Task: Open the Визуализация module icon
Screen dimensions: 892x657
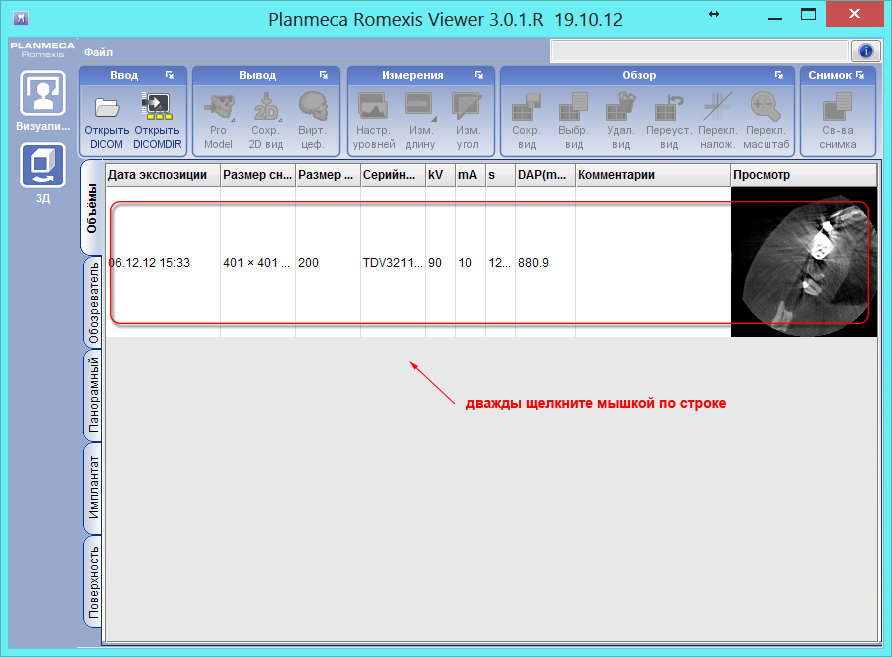Action: [x=43, y=93]
